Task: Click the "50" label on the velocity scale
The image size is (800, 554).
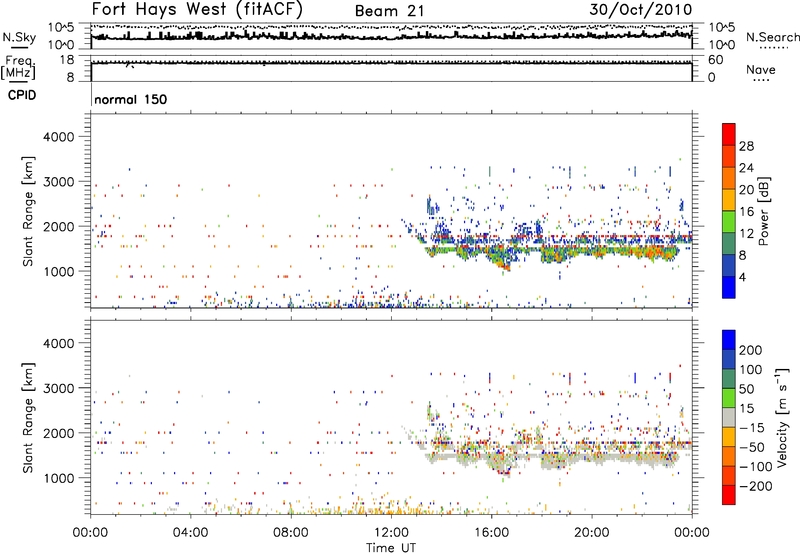Action: pos(746,389)
